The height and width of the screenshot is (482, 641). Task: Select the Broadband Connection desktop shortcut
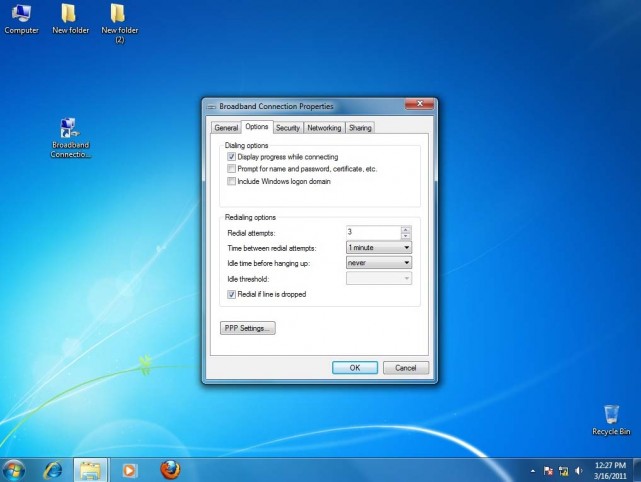(x=70, y=138)
